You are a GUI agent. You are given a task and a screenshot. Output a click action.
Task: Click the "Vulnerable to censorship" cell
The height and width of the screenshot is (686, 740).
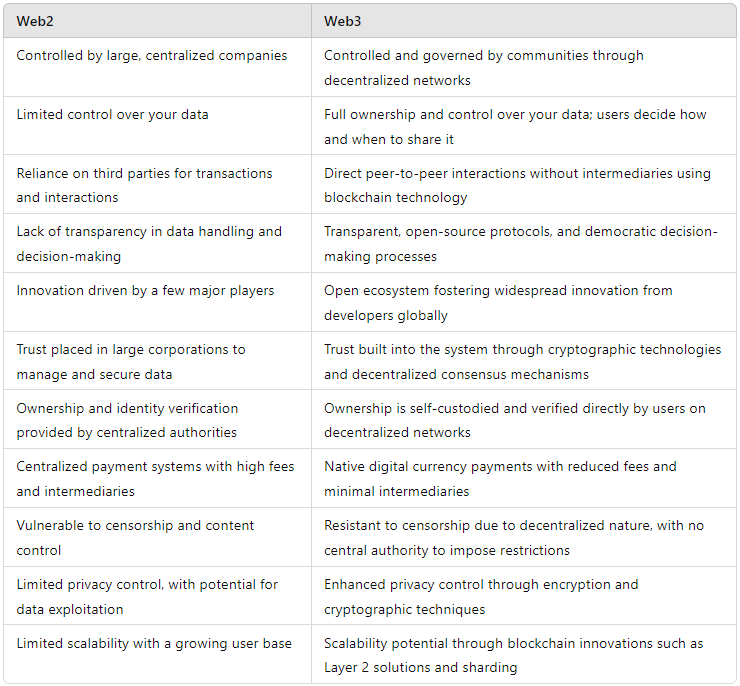(x=135, y=537)
